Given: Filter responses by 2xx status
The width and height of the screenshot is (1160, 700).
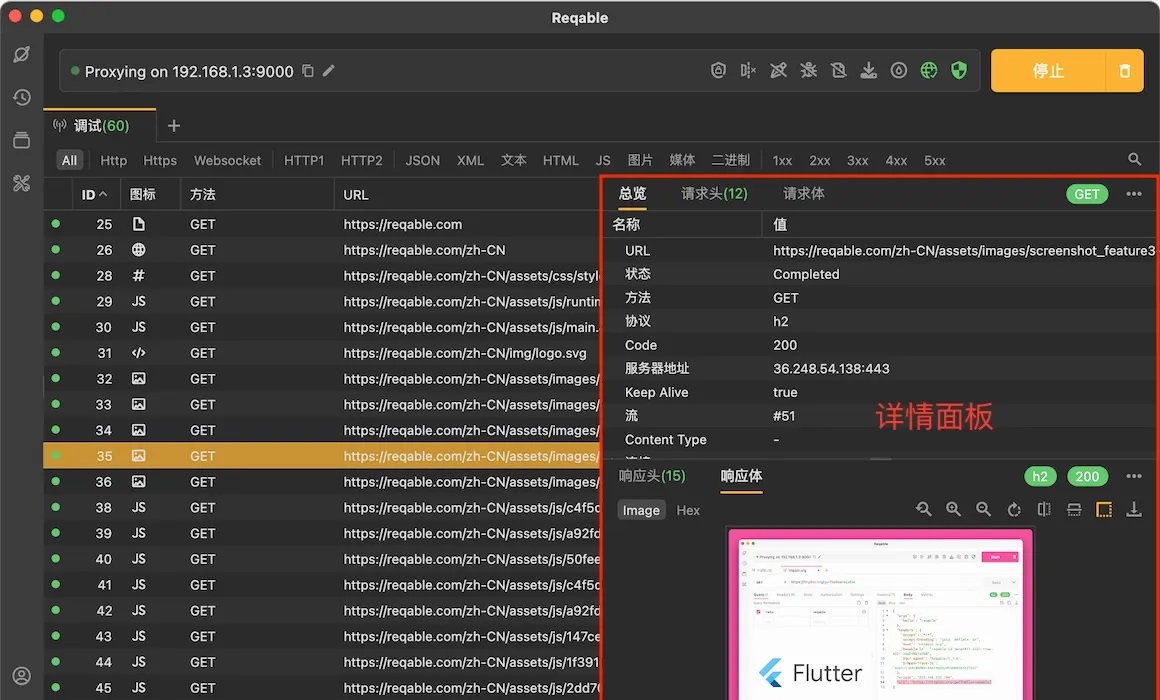Looking at the screenshot, I should pos(820,161).
